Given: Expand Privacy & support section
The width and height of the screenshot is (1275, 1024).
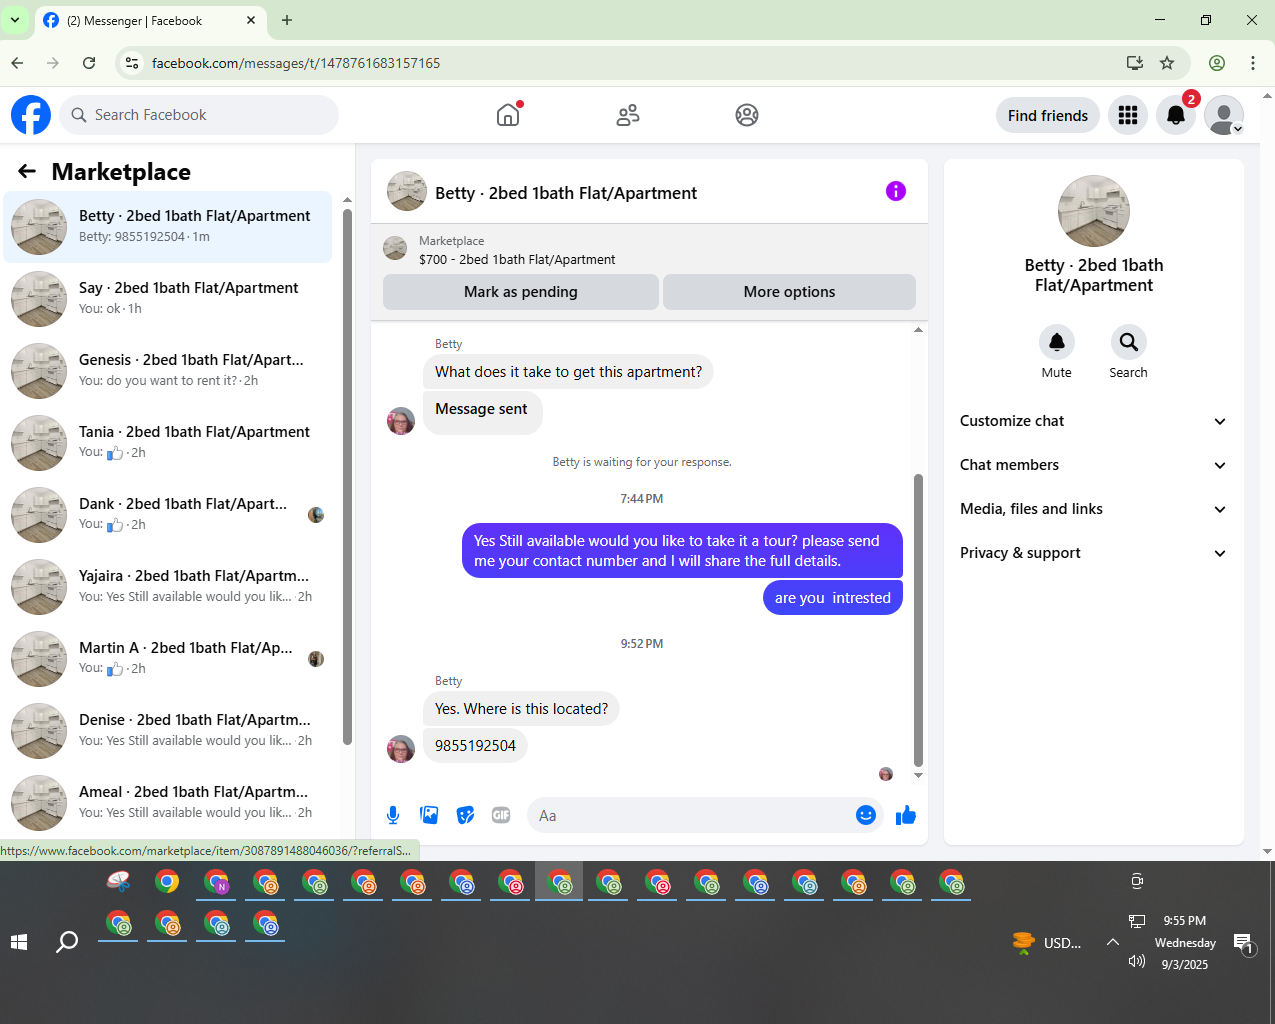Looking at the screenshot, I should pyautogui.click(x=1094, y=553).
